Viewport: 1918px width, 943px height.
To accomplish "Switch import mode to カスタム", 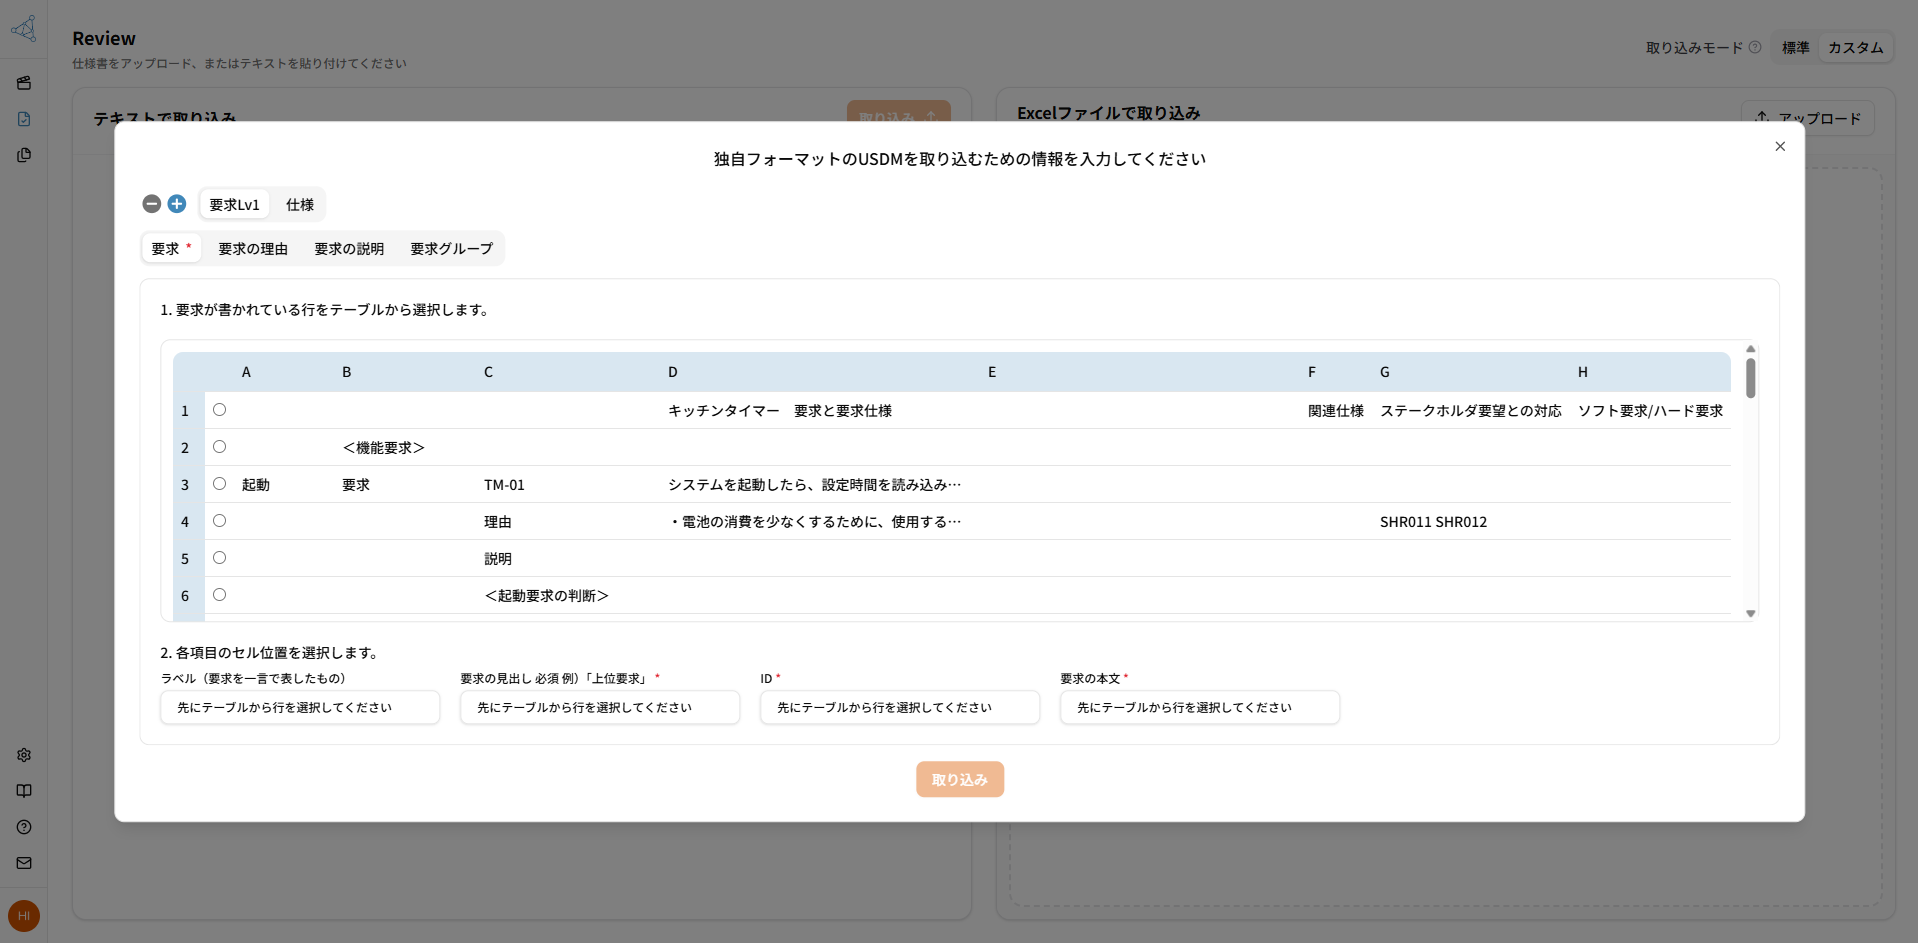I will click(1855, 47).
